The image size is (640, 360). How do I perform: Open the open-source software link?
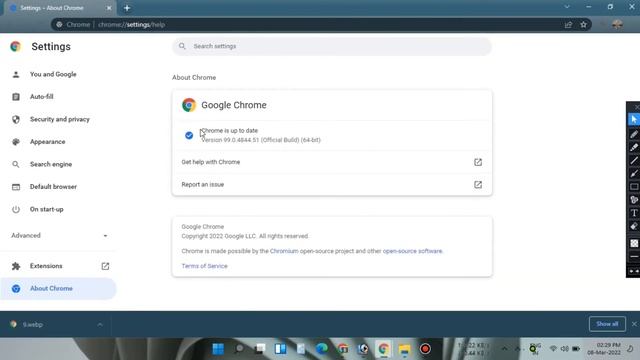(x=412, y=251)
